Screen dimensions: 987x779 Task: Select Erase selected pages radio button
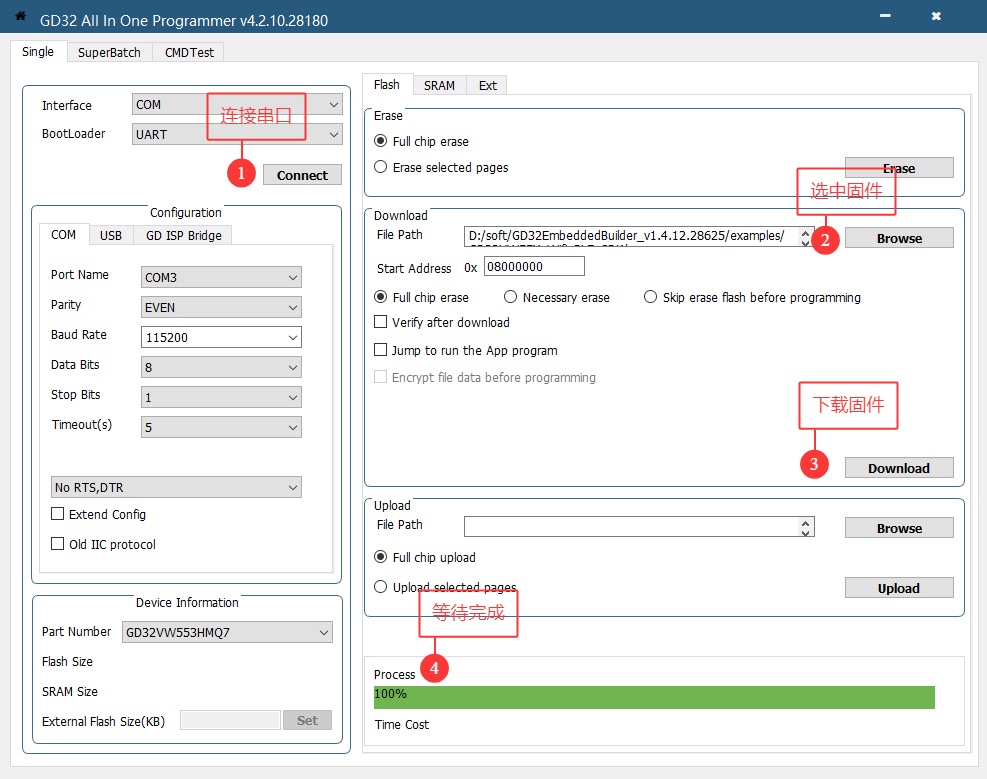pos(380,167)
